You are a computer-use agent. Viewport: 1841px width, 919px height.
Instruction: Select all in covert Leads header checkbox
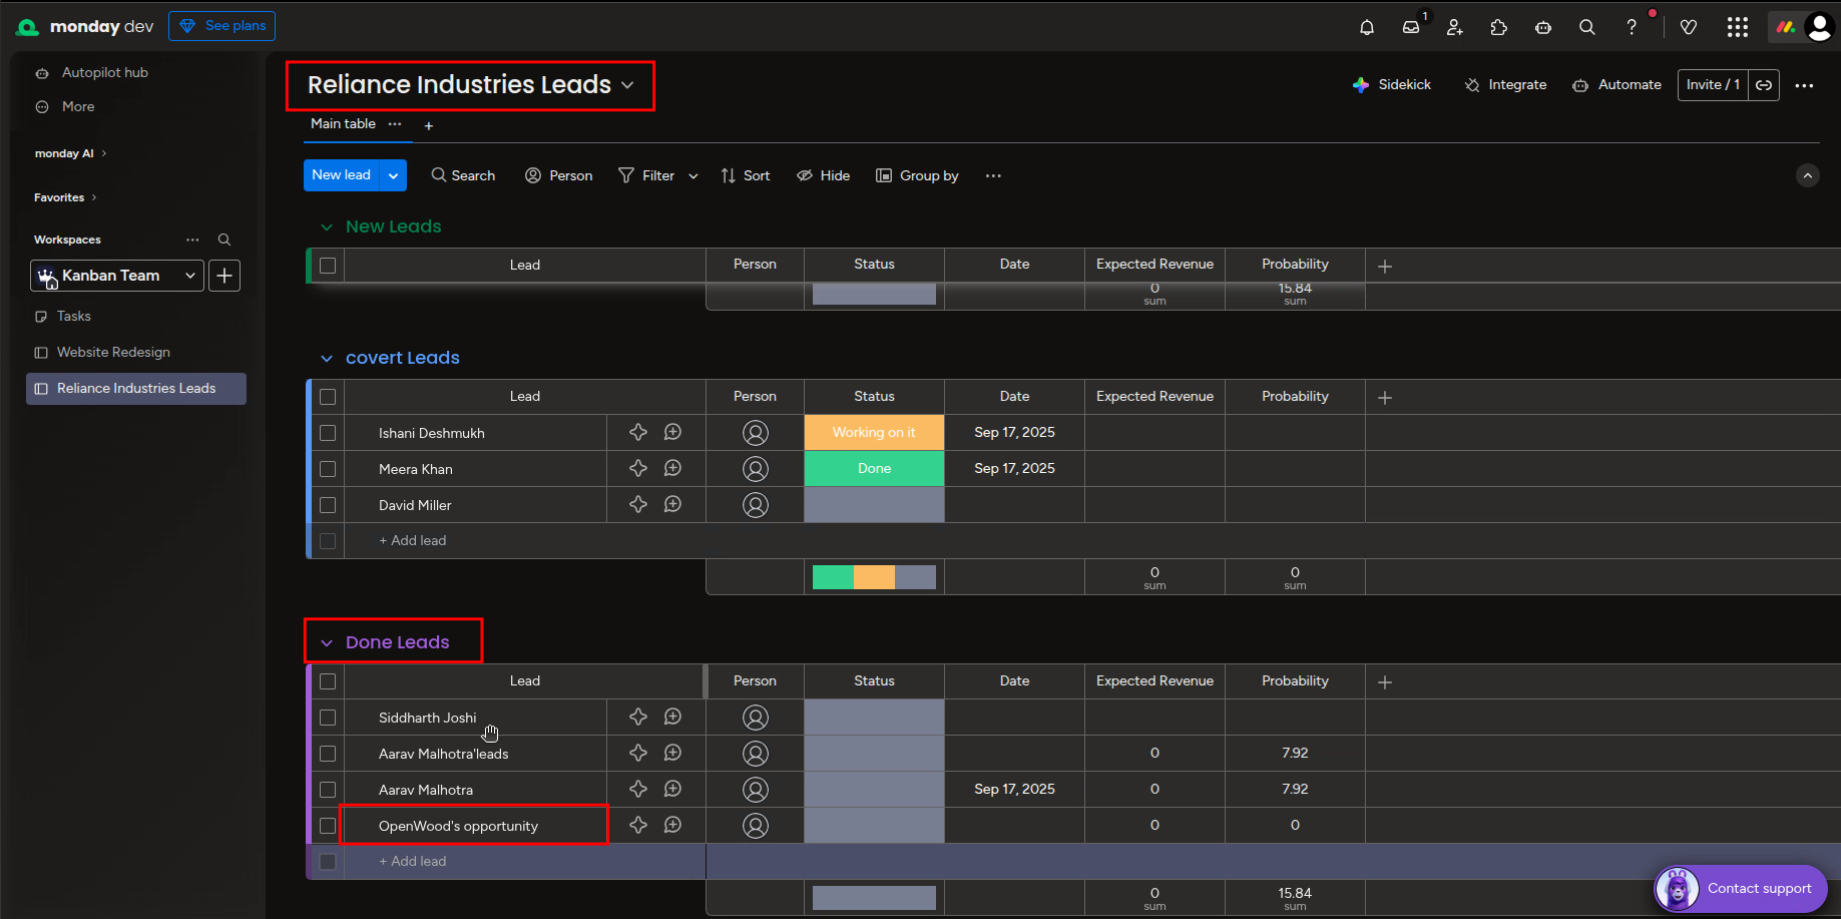[x=327, y=397]
